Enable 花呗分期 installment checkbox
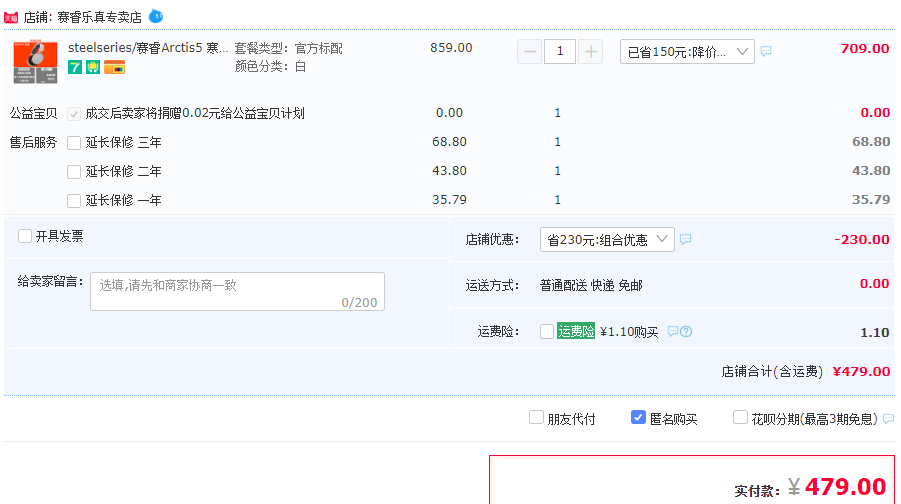 point(740,418)
